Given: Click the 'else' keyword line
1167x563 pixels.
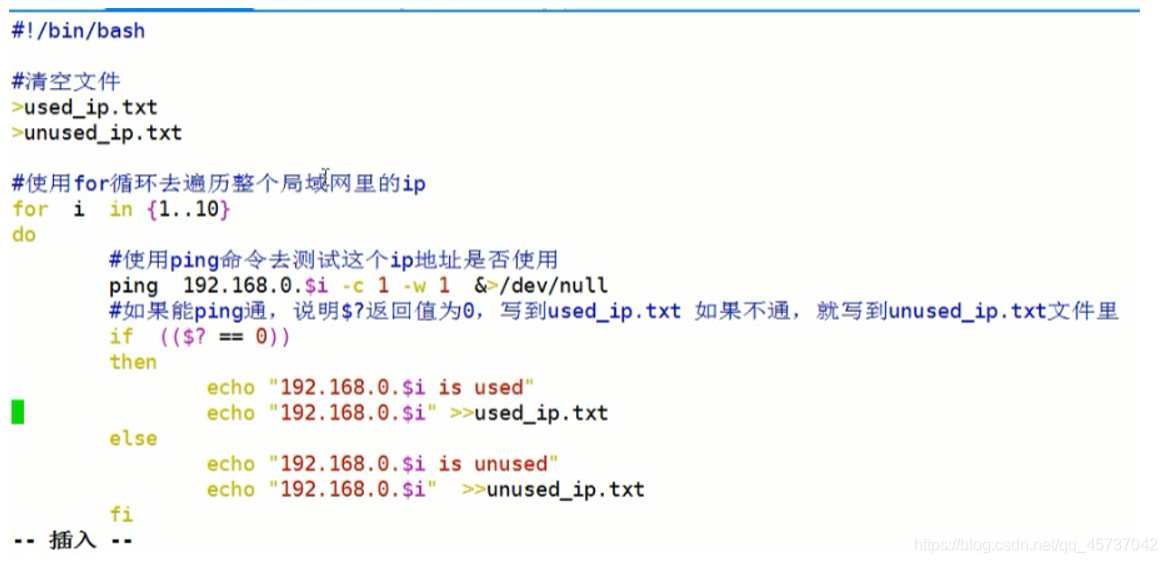Looking at the screenshot, I should [133, 439].
